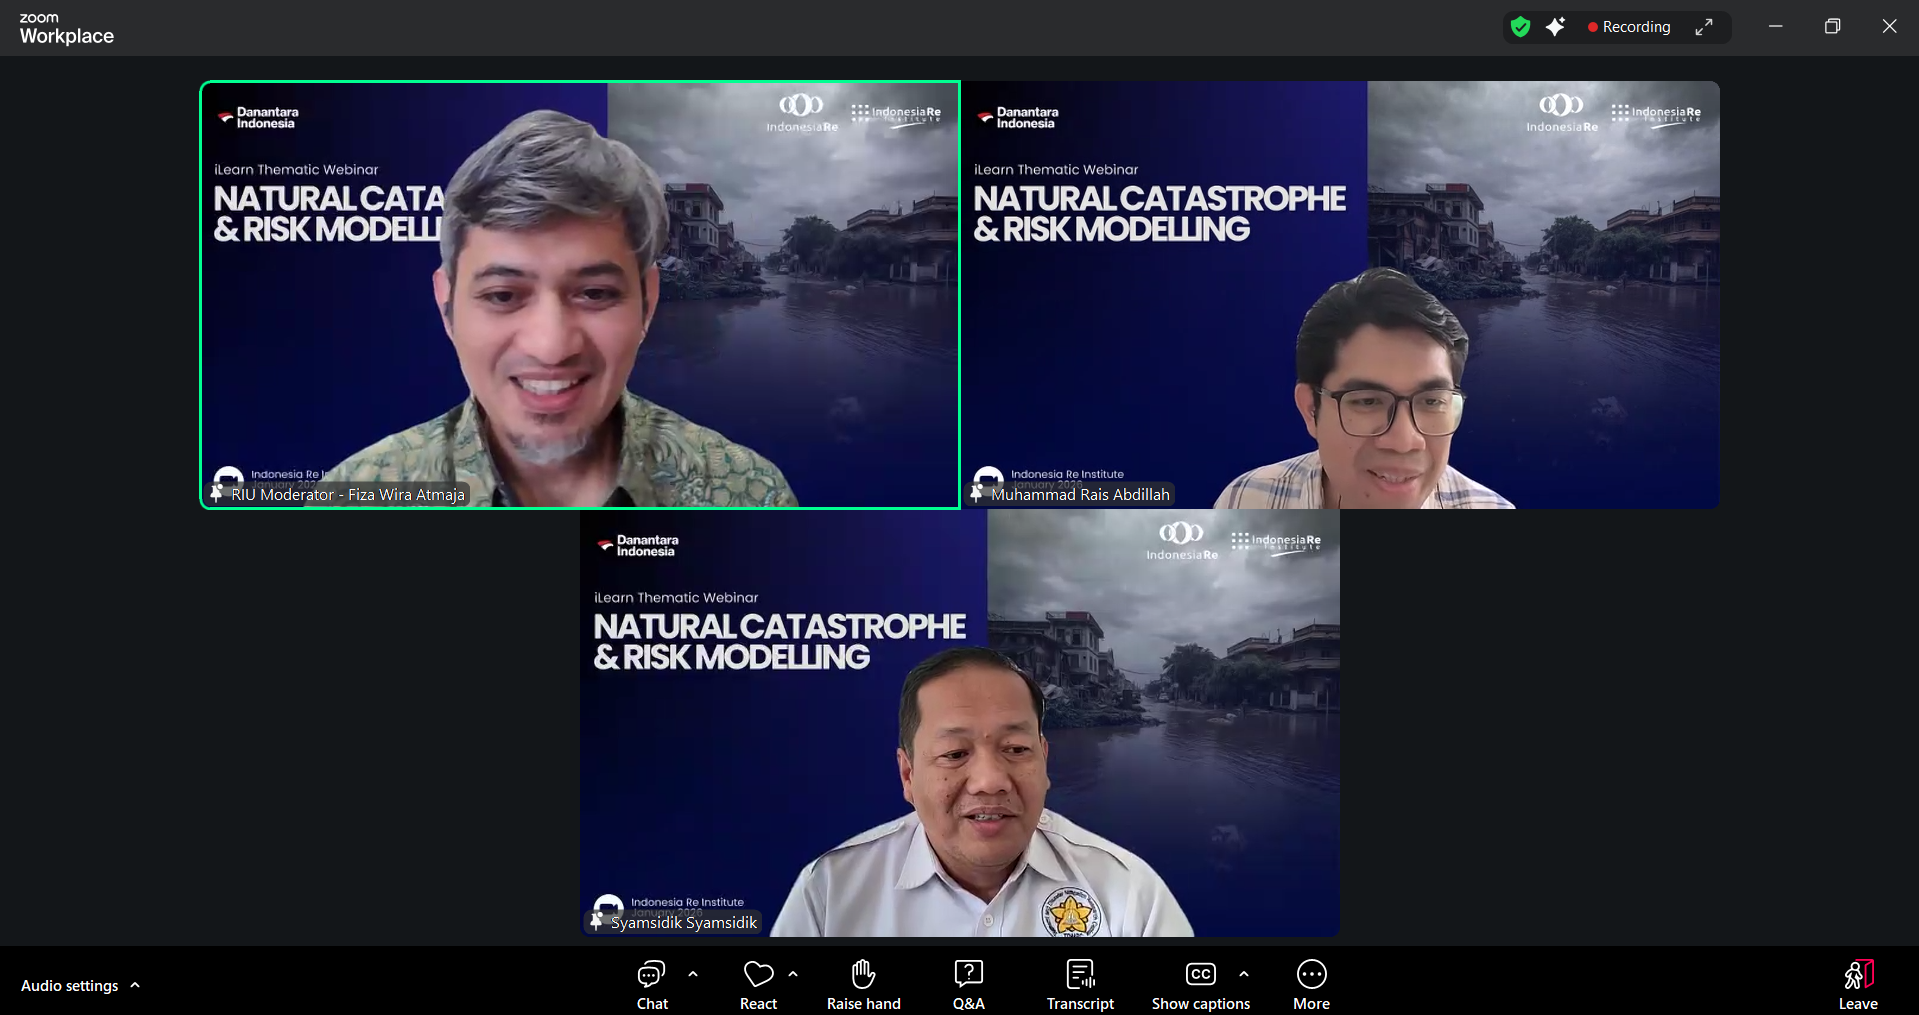Click the name label 'Syamsidik Syamsidik'
This screenshot has width=1919, height=1015.
(x=684, y=923)
